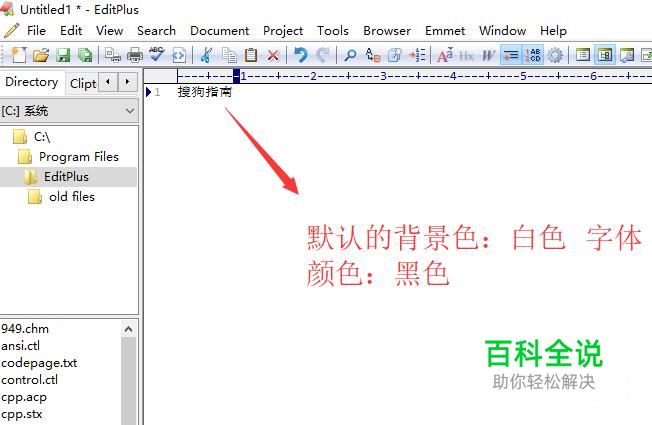
Task: Select file codepage.txt in the list
Action: tap(39, 363)
